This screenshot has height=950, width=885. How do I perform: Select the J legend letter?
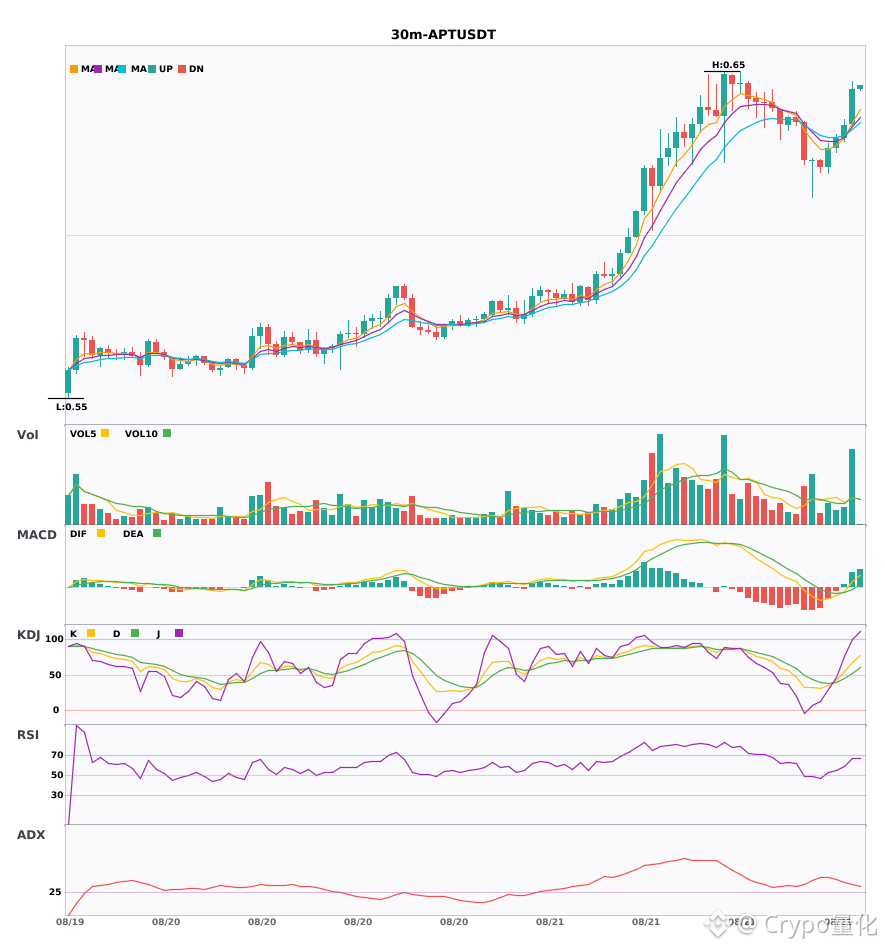158,634
